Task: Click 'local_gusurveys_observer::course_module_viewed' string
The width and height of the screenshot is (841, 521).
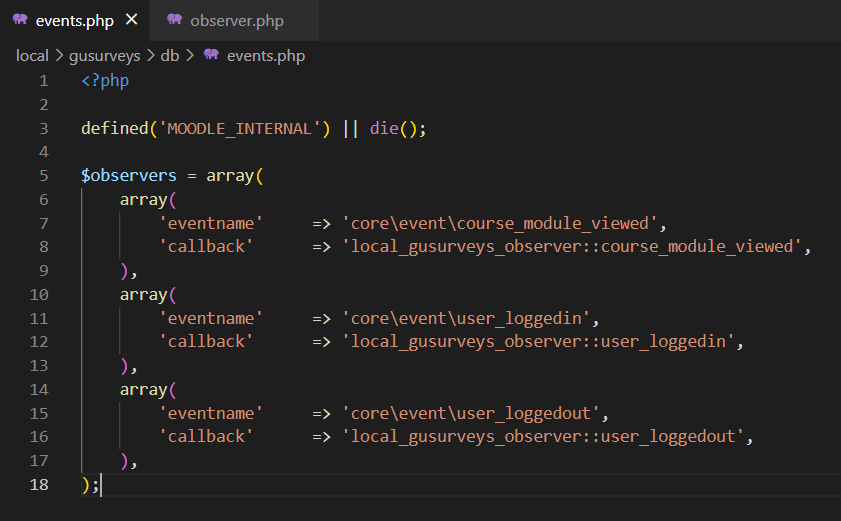Action: pyautogui.click(x=572, y=247)
